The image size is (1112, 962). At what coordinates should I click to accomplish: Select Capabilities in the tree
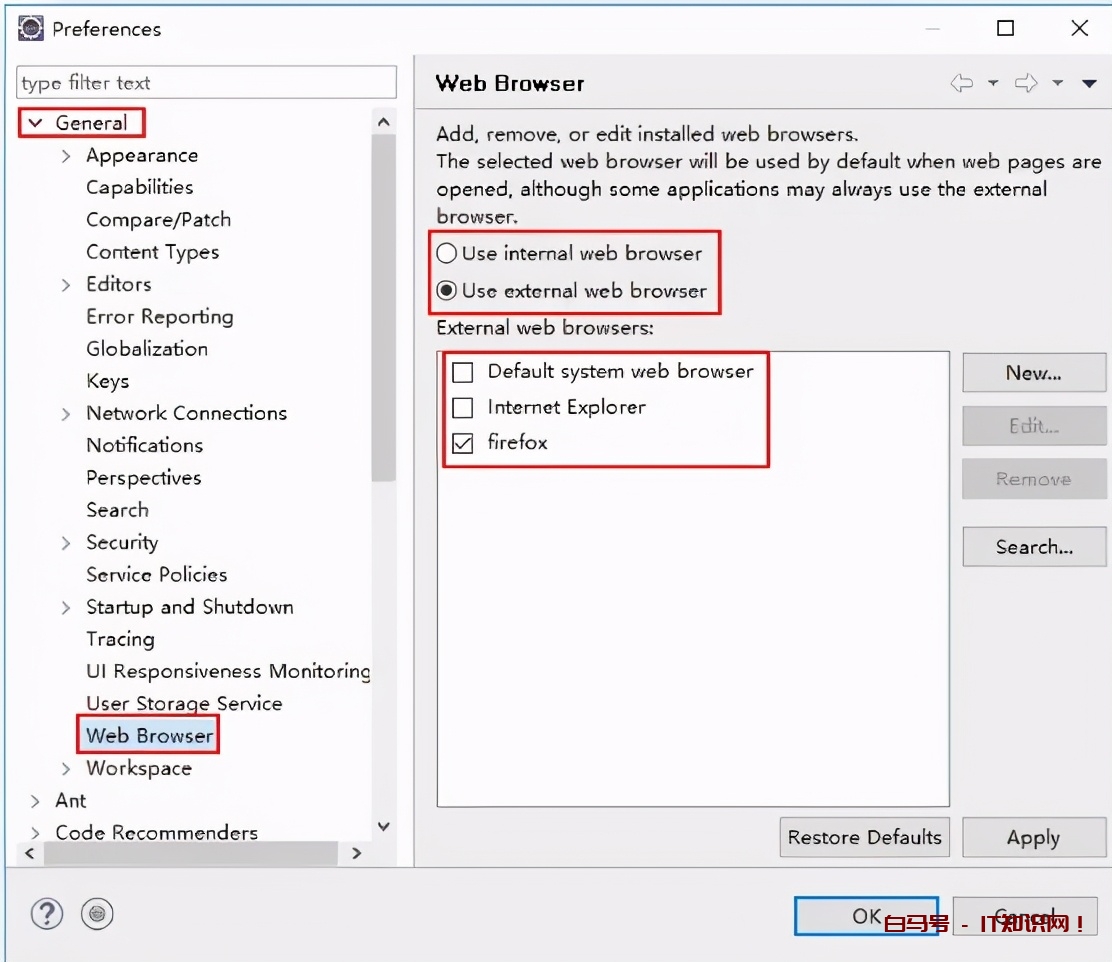[x=140, y=187]
